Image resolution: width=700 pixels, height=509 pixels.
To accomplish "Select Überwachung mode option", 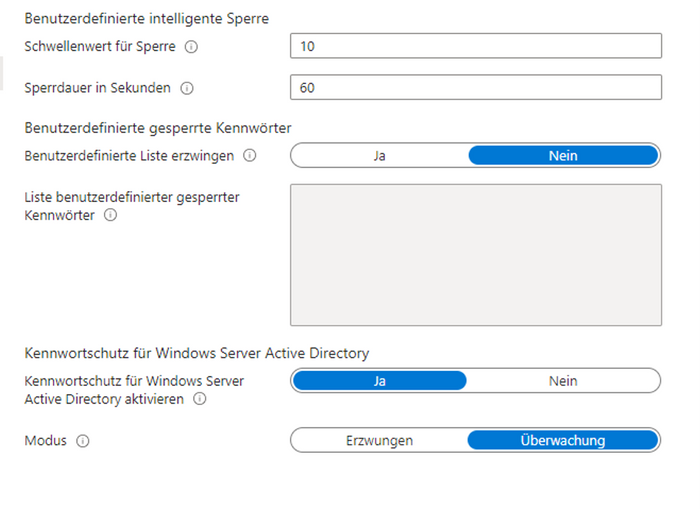I will [563, 440].
